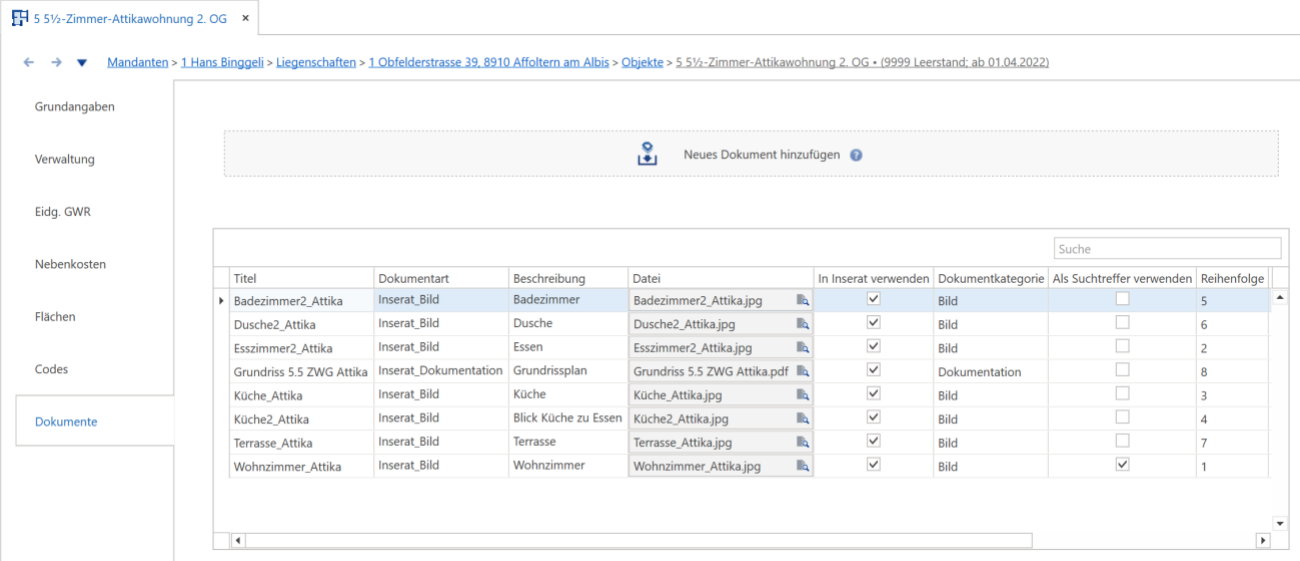The height and width of the screenshot is (561, 1300).
Task: Click the blue help icon after Neues Dokument hinzufügen
Action: [x=856, y=155]
